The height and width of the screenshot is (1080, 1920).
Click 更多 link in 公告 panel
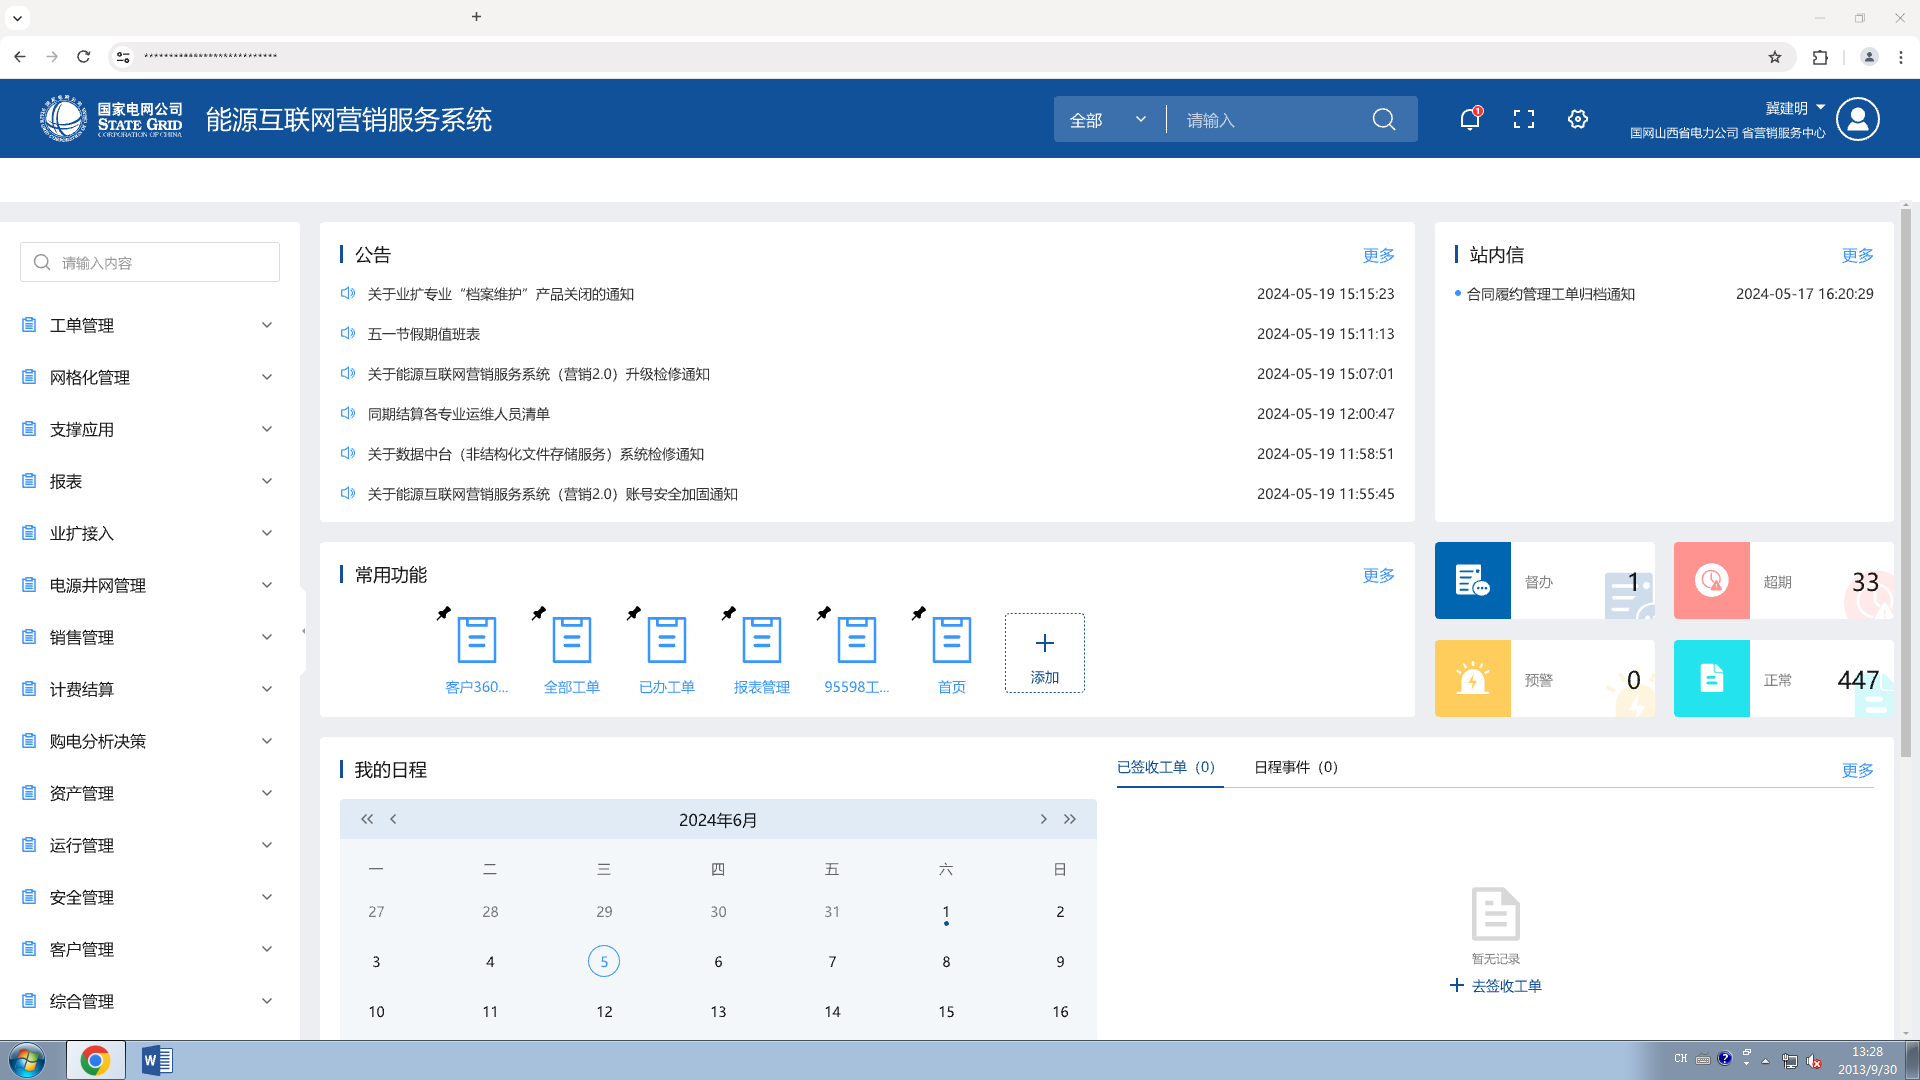click(x=1378, y=255)
